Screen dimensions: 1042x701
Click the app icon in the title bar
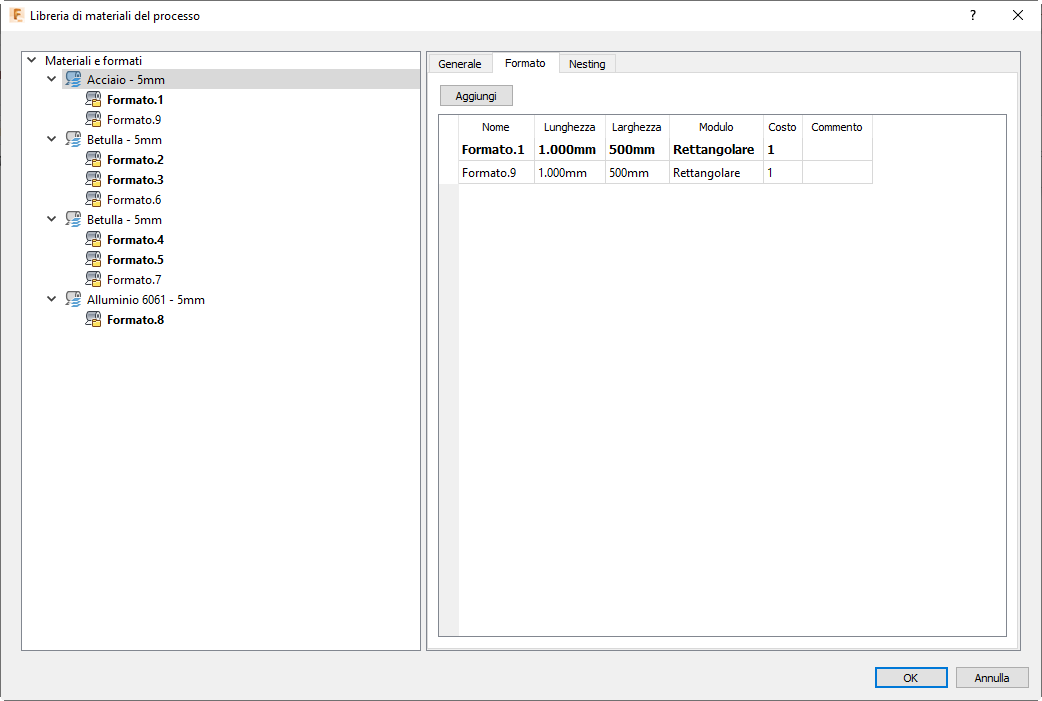coord(16,15)
